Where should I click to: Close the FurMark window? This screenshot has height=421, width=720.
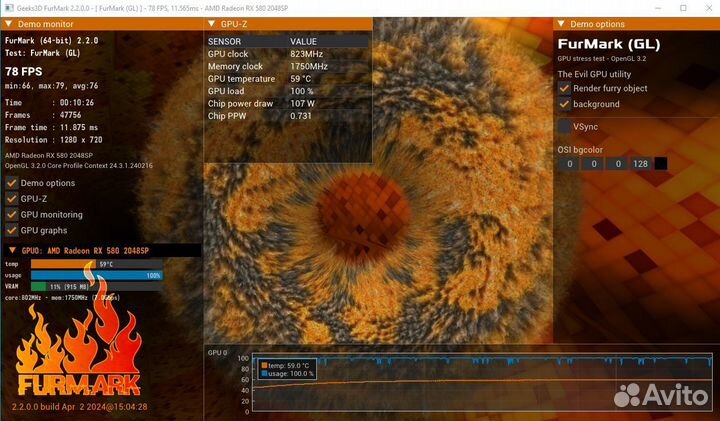709,8
